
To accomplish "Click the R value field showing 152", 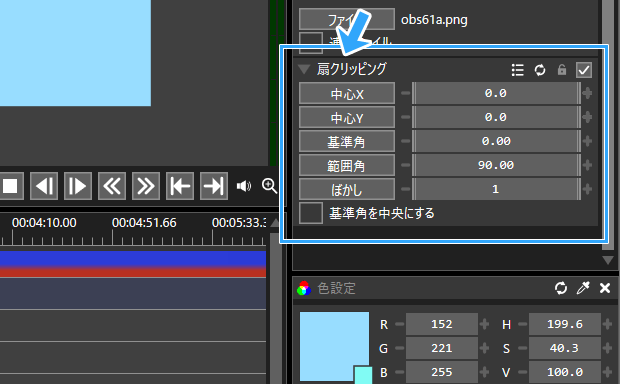I will 442,324.
